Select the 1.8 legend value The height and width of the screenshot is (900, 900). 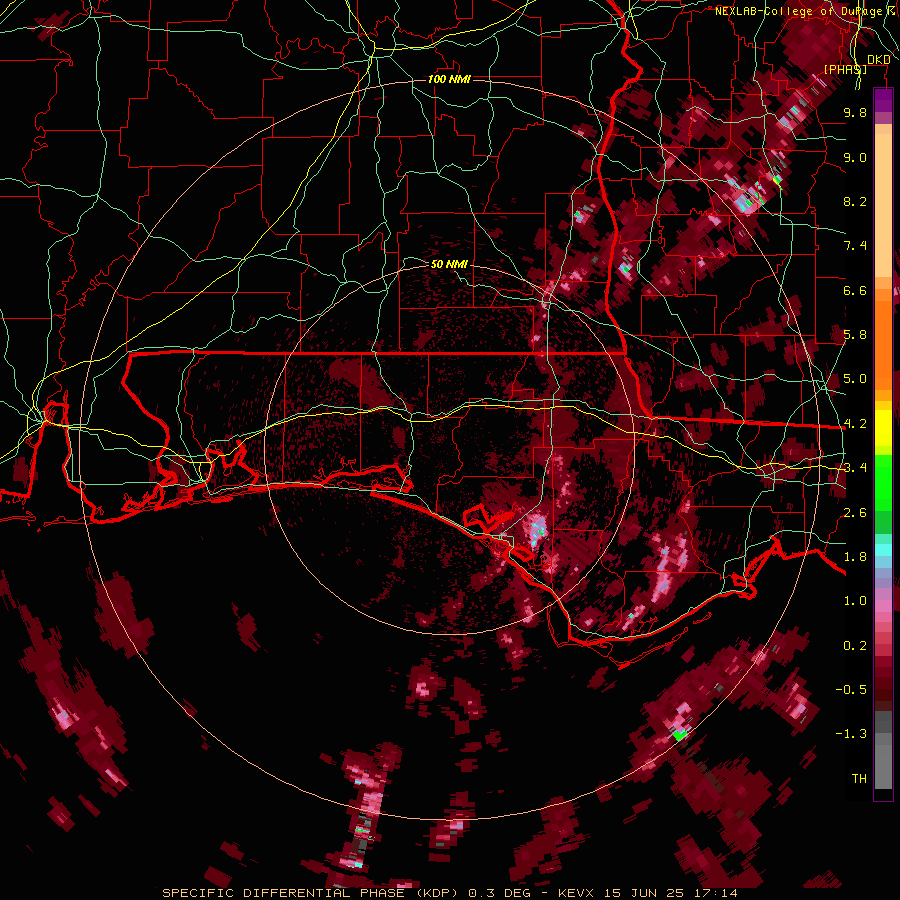click(x=855, y=557)
